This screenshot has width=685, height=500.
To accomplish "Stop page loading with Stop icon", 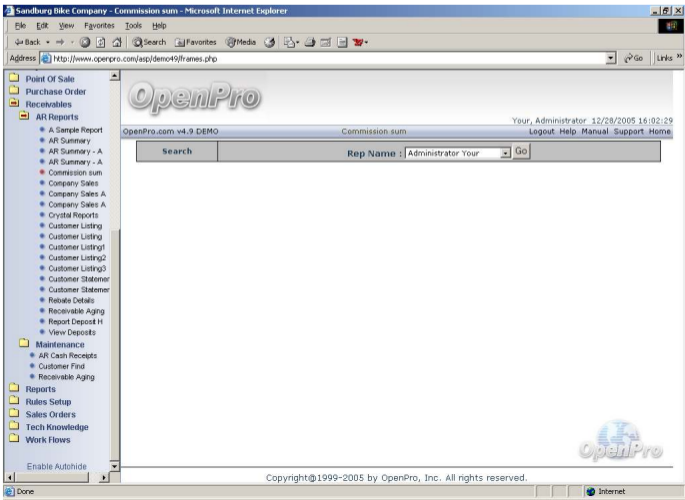I will (85, 42).
